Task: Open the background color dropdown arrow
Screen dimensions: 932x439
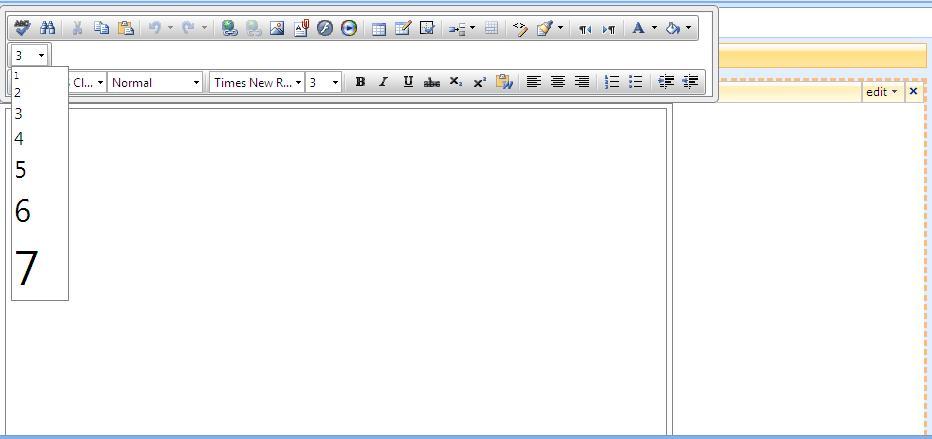Action: click(688, 28)
